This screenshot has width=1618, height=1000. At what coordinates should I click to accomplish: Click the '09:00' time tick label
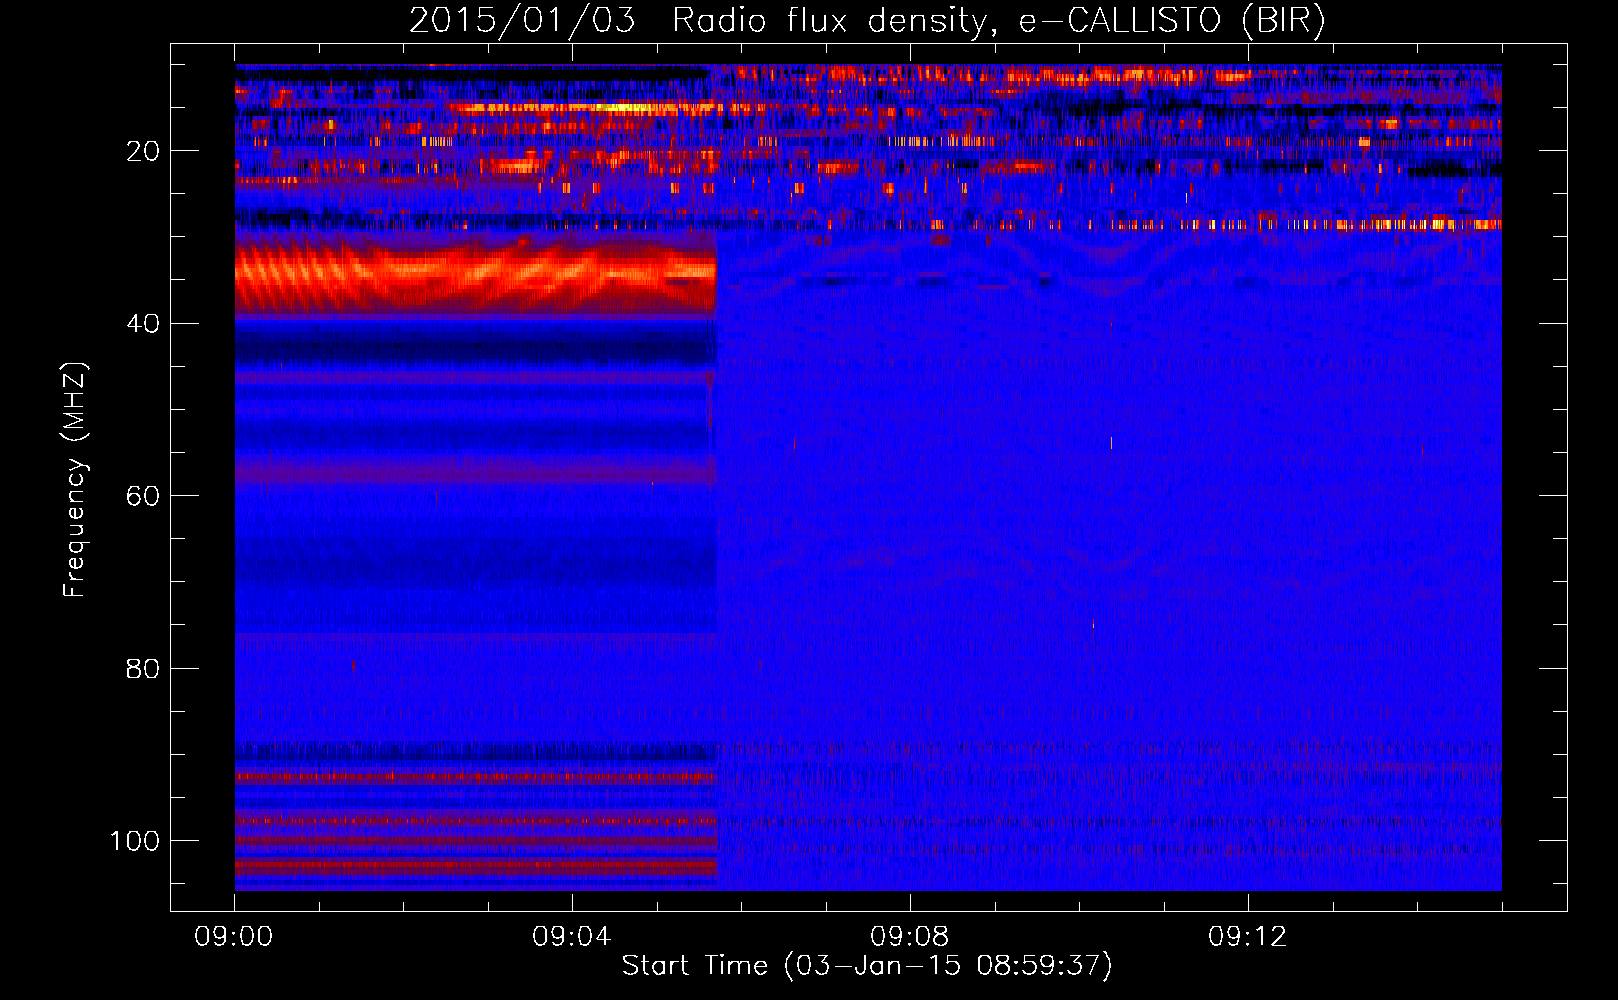pos(234,937)
